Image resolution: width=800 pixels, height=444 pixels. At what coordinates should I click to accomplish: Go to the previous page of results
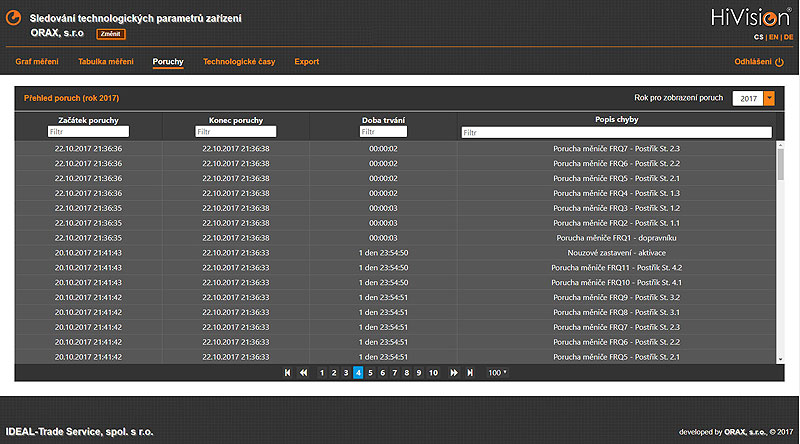pos(303,373)
